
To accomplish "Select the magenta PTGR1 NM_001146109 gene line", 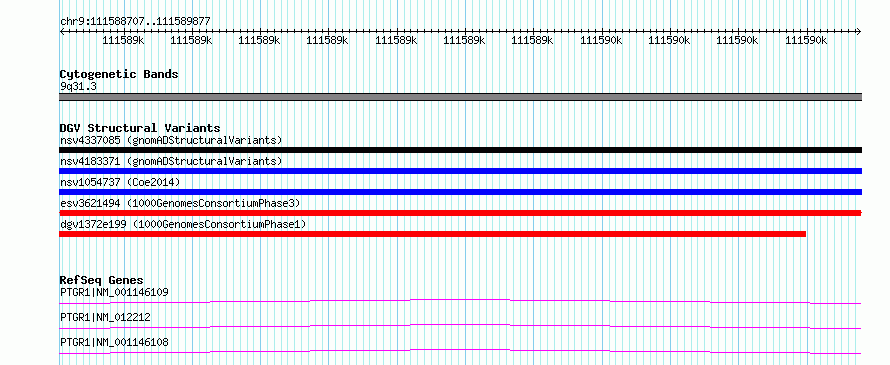I will [460, 301].
